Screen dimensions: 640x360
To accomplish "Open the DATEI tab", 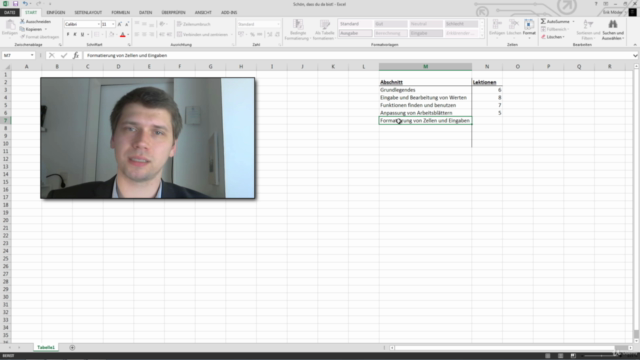I will 9,13.
